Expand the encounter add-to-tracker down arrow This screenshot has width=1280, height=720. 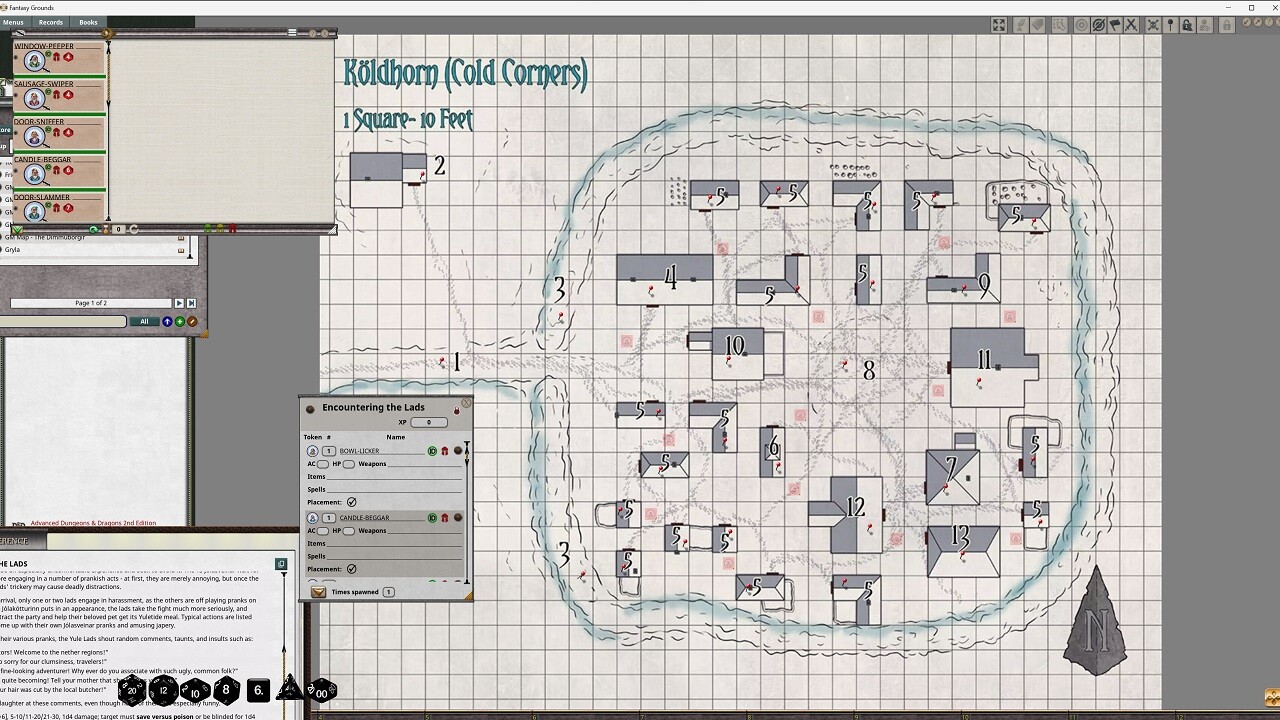319,592
